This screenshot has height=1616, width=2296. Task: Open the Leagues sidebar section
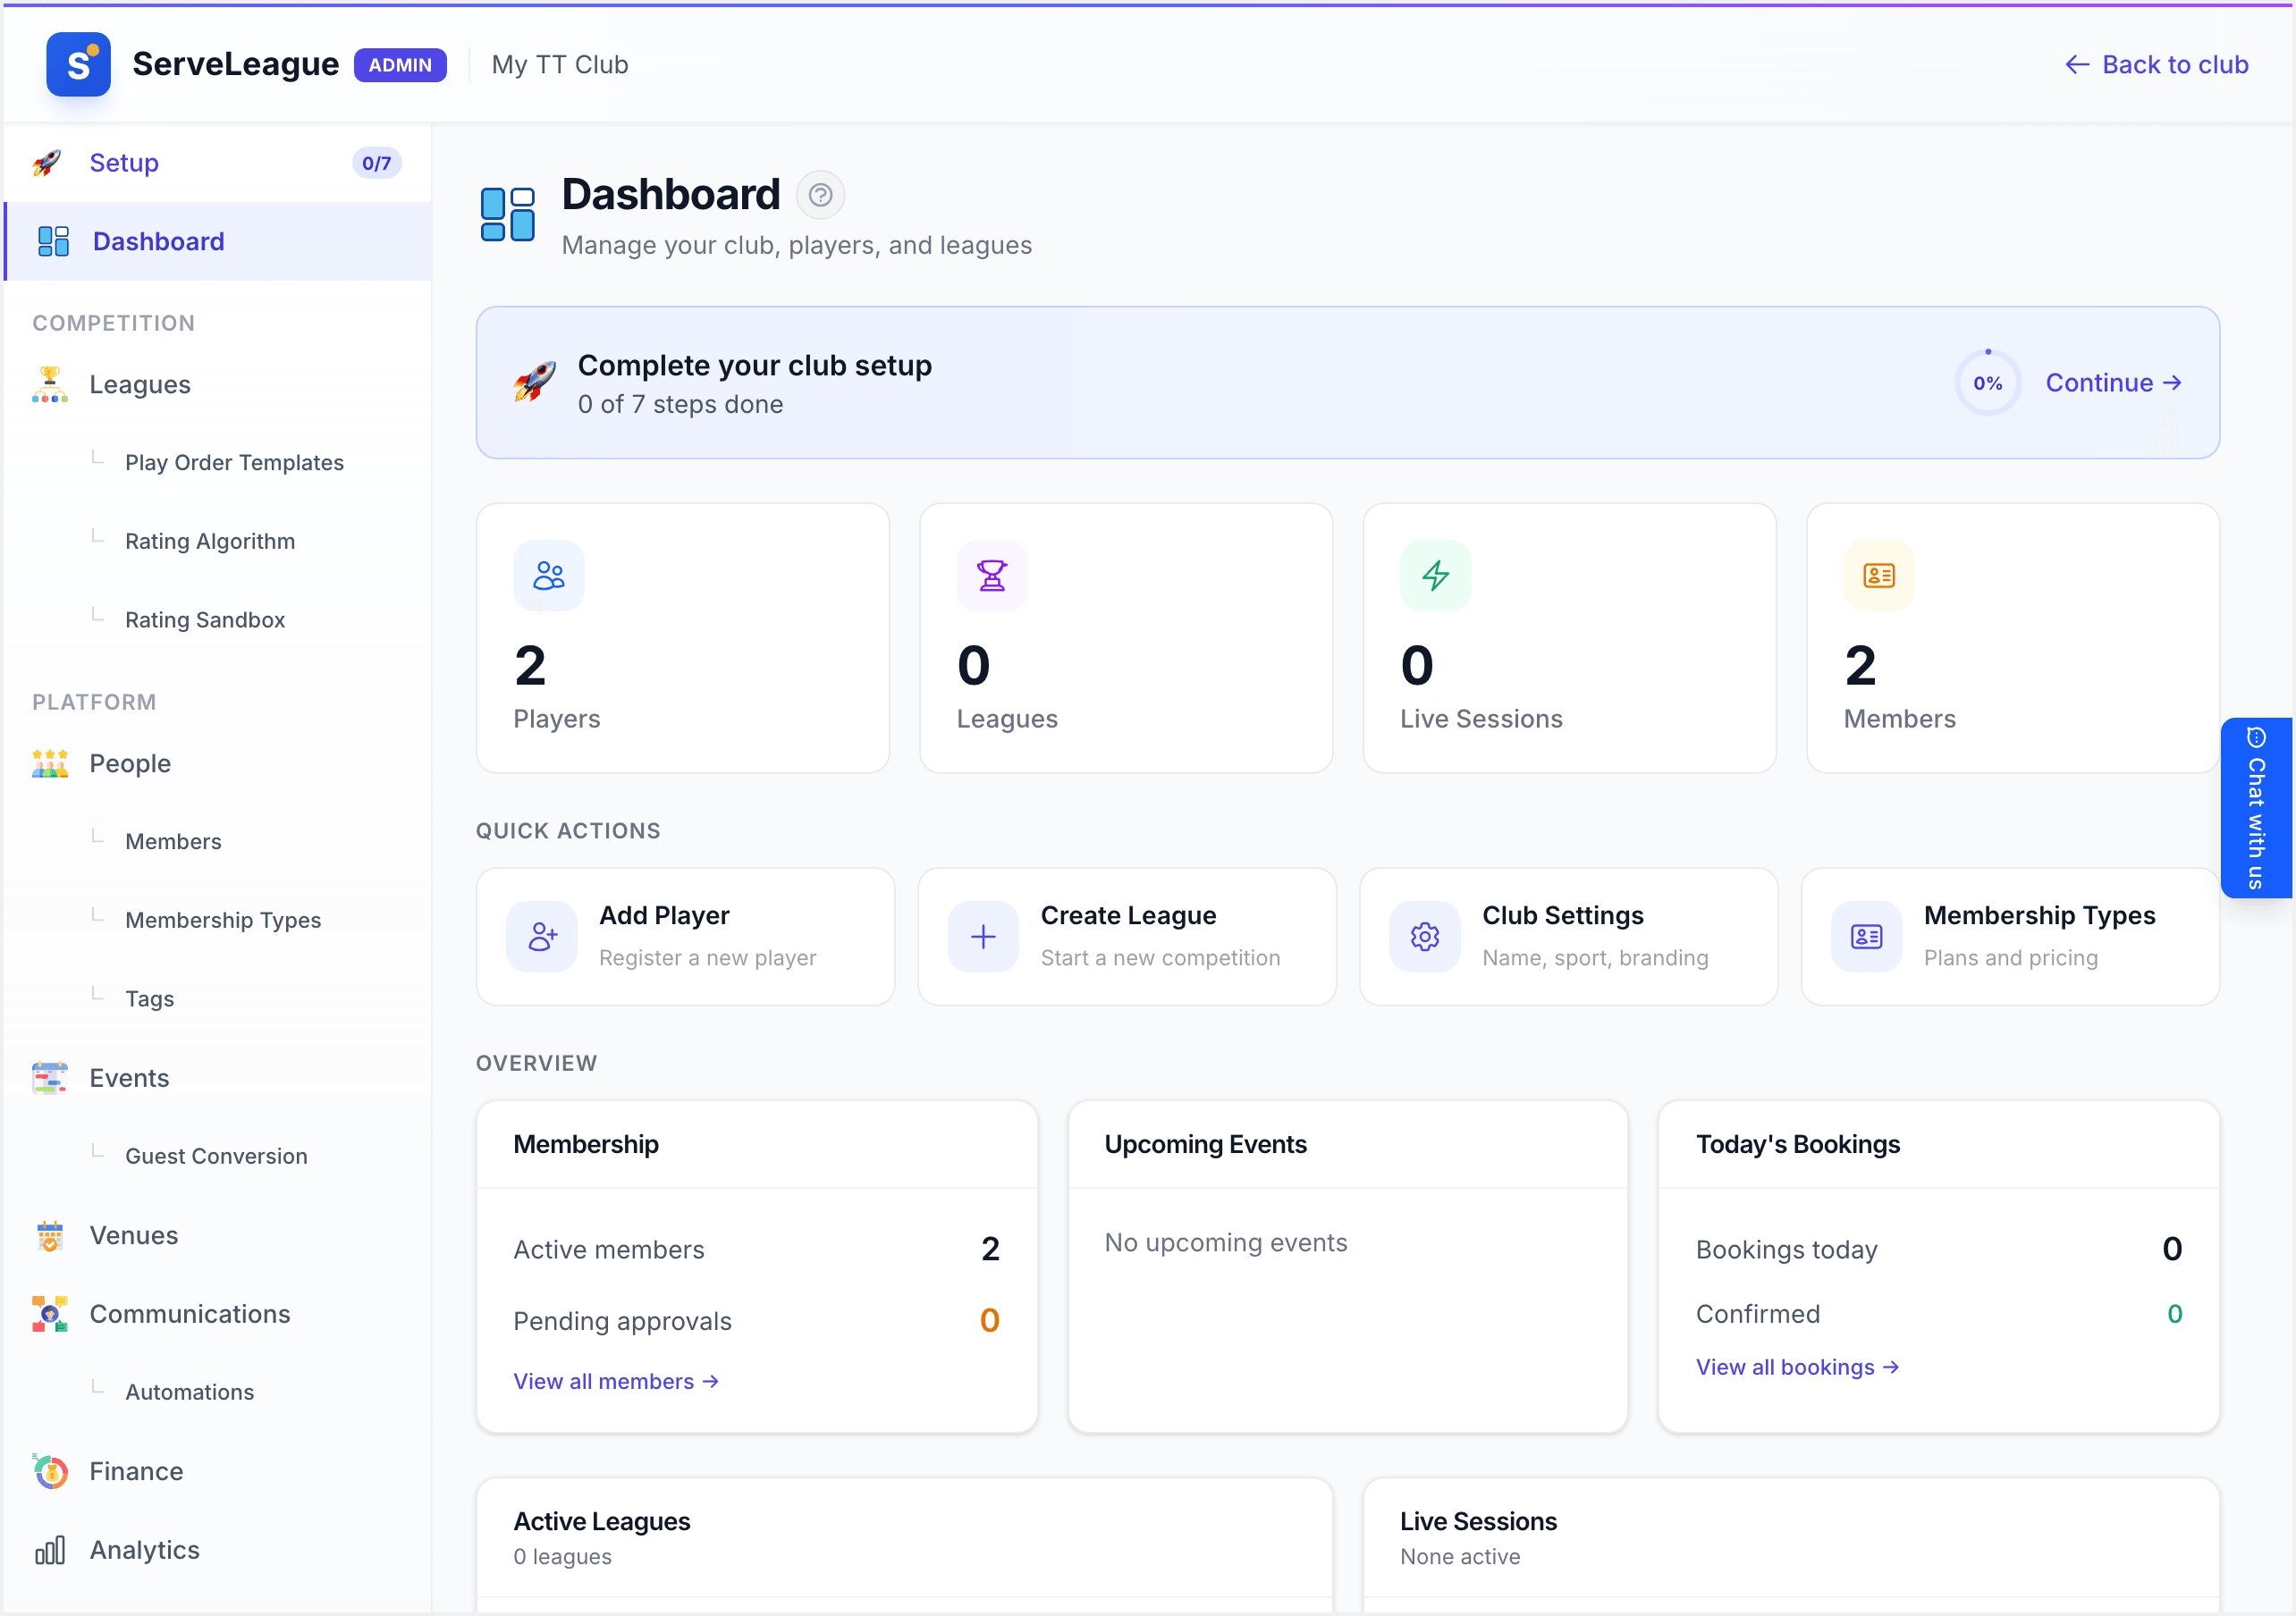tap(218, 385)
